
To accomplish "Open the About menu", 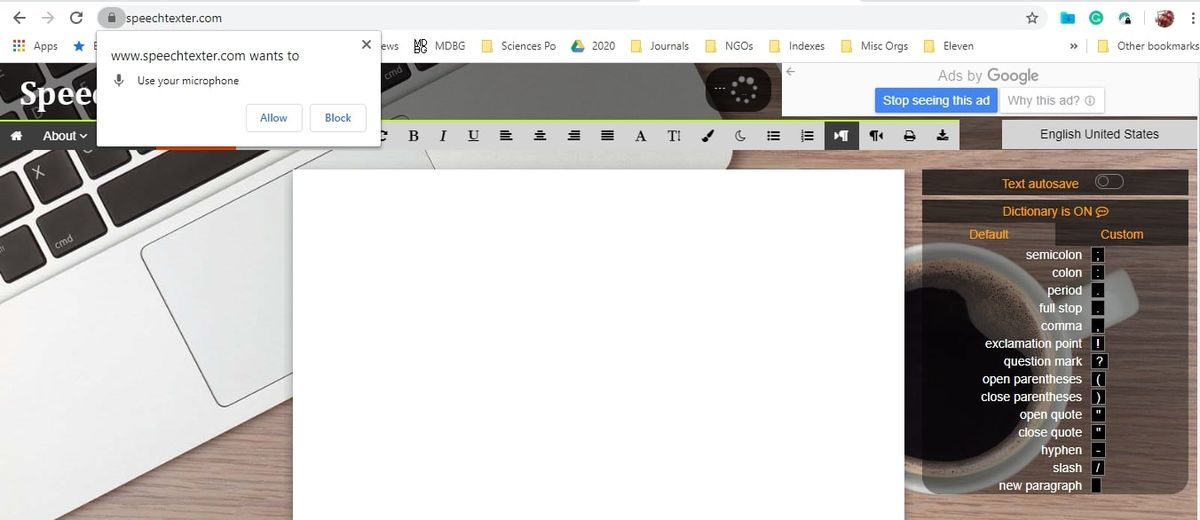I will pyautogui.click(x=65, y=136).
